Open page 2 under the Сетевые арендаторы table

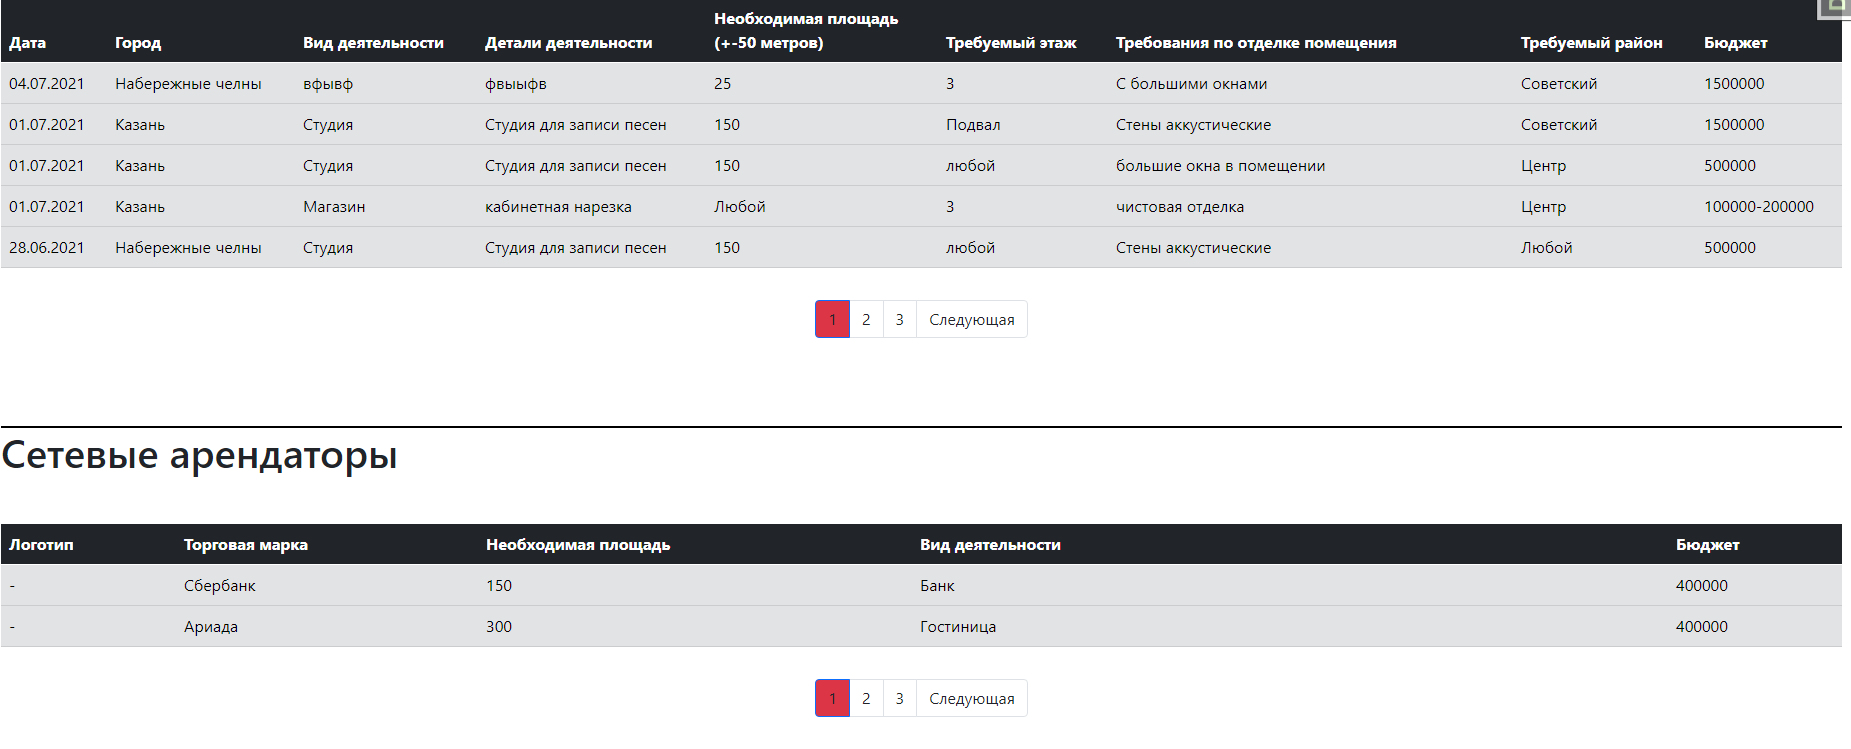click(866, 699)
